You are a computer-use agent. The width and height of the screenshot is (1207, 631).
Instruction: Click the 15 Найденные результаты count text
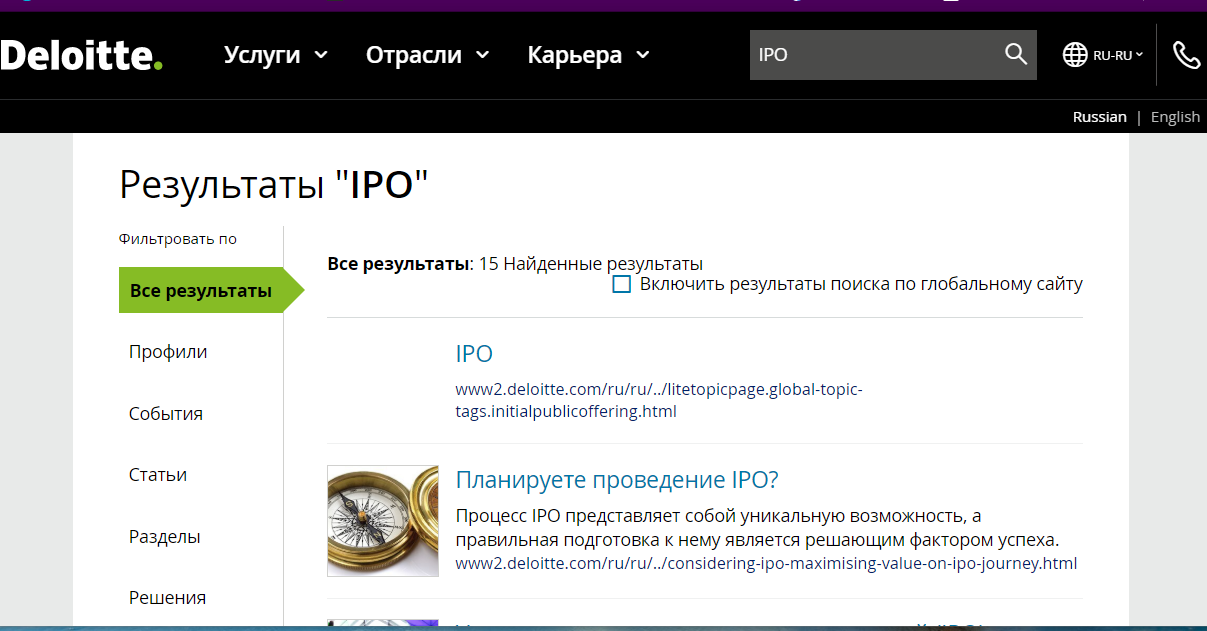point(591,264)
